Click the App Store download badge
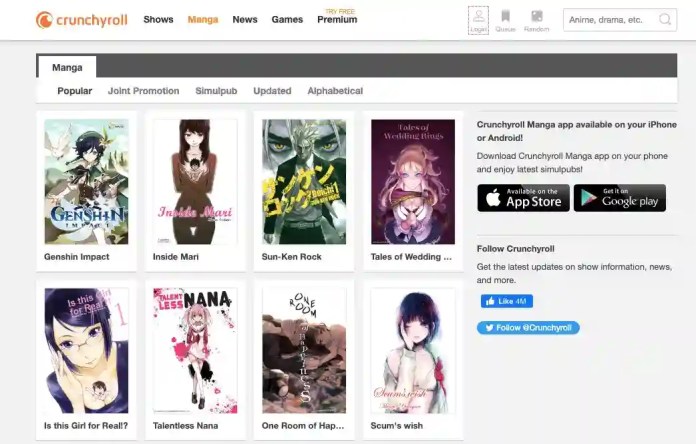Viewport: 696px width, 444px height. pos(523,198)
